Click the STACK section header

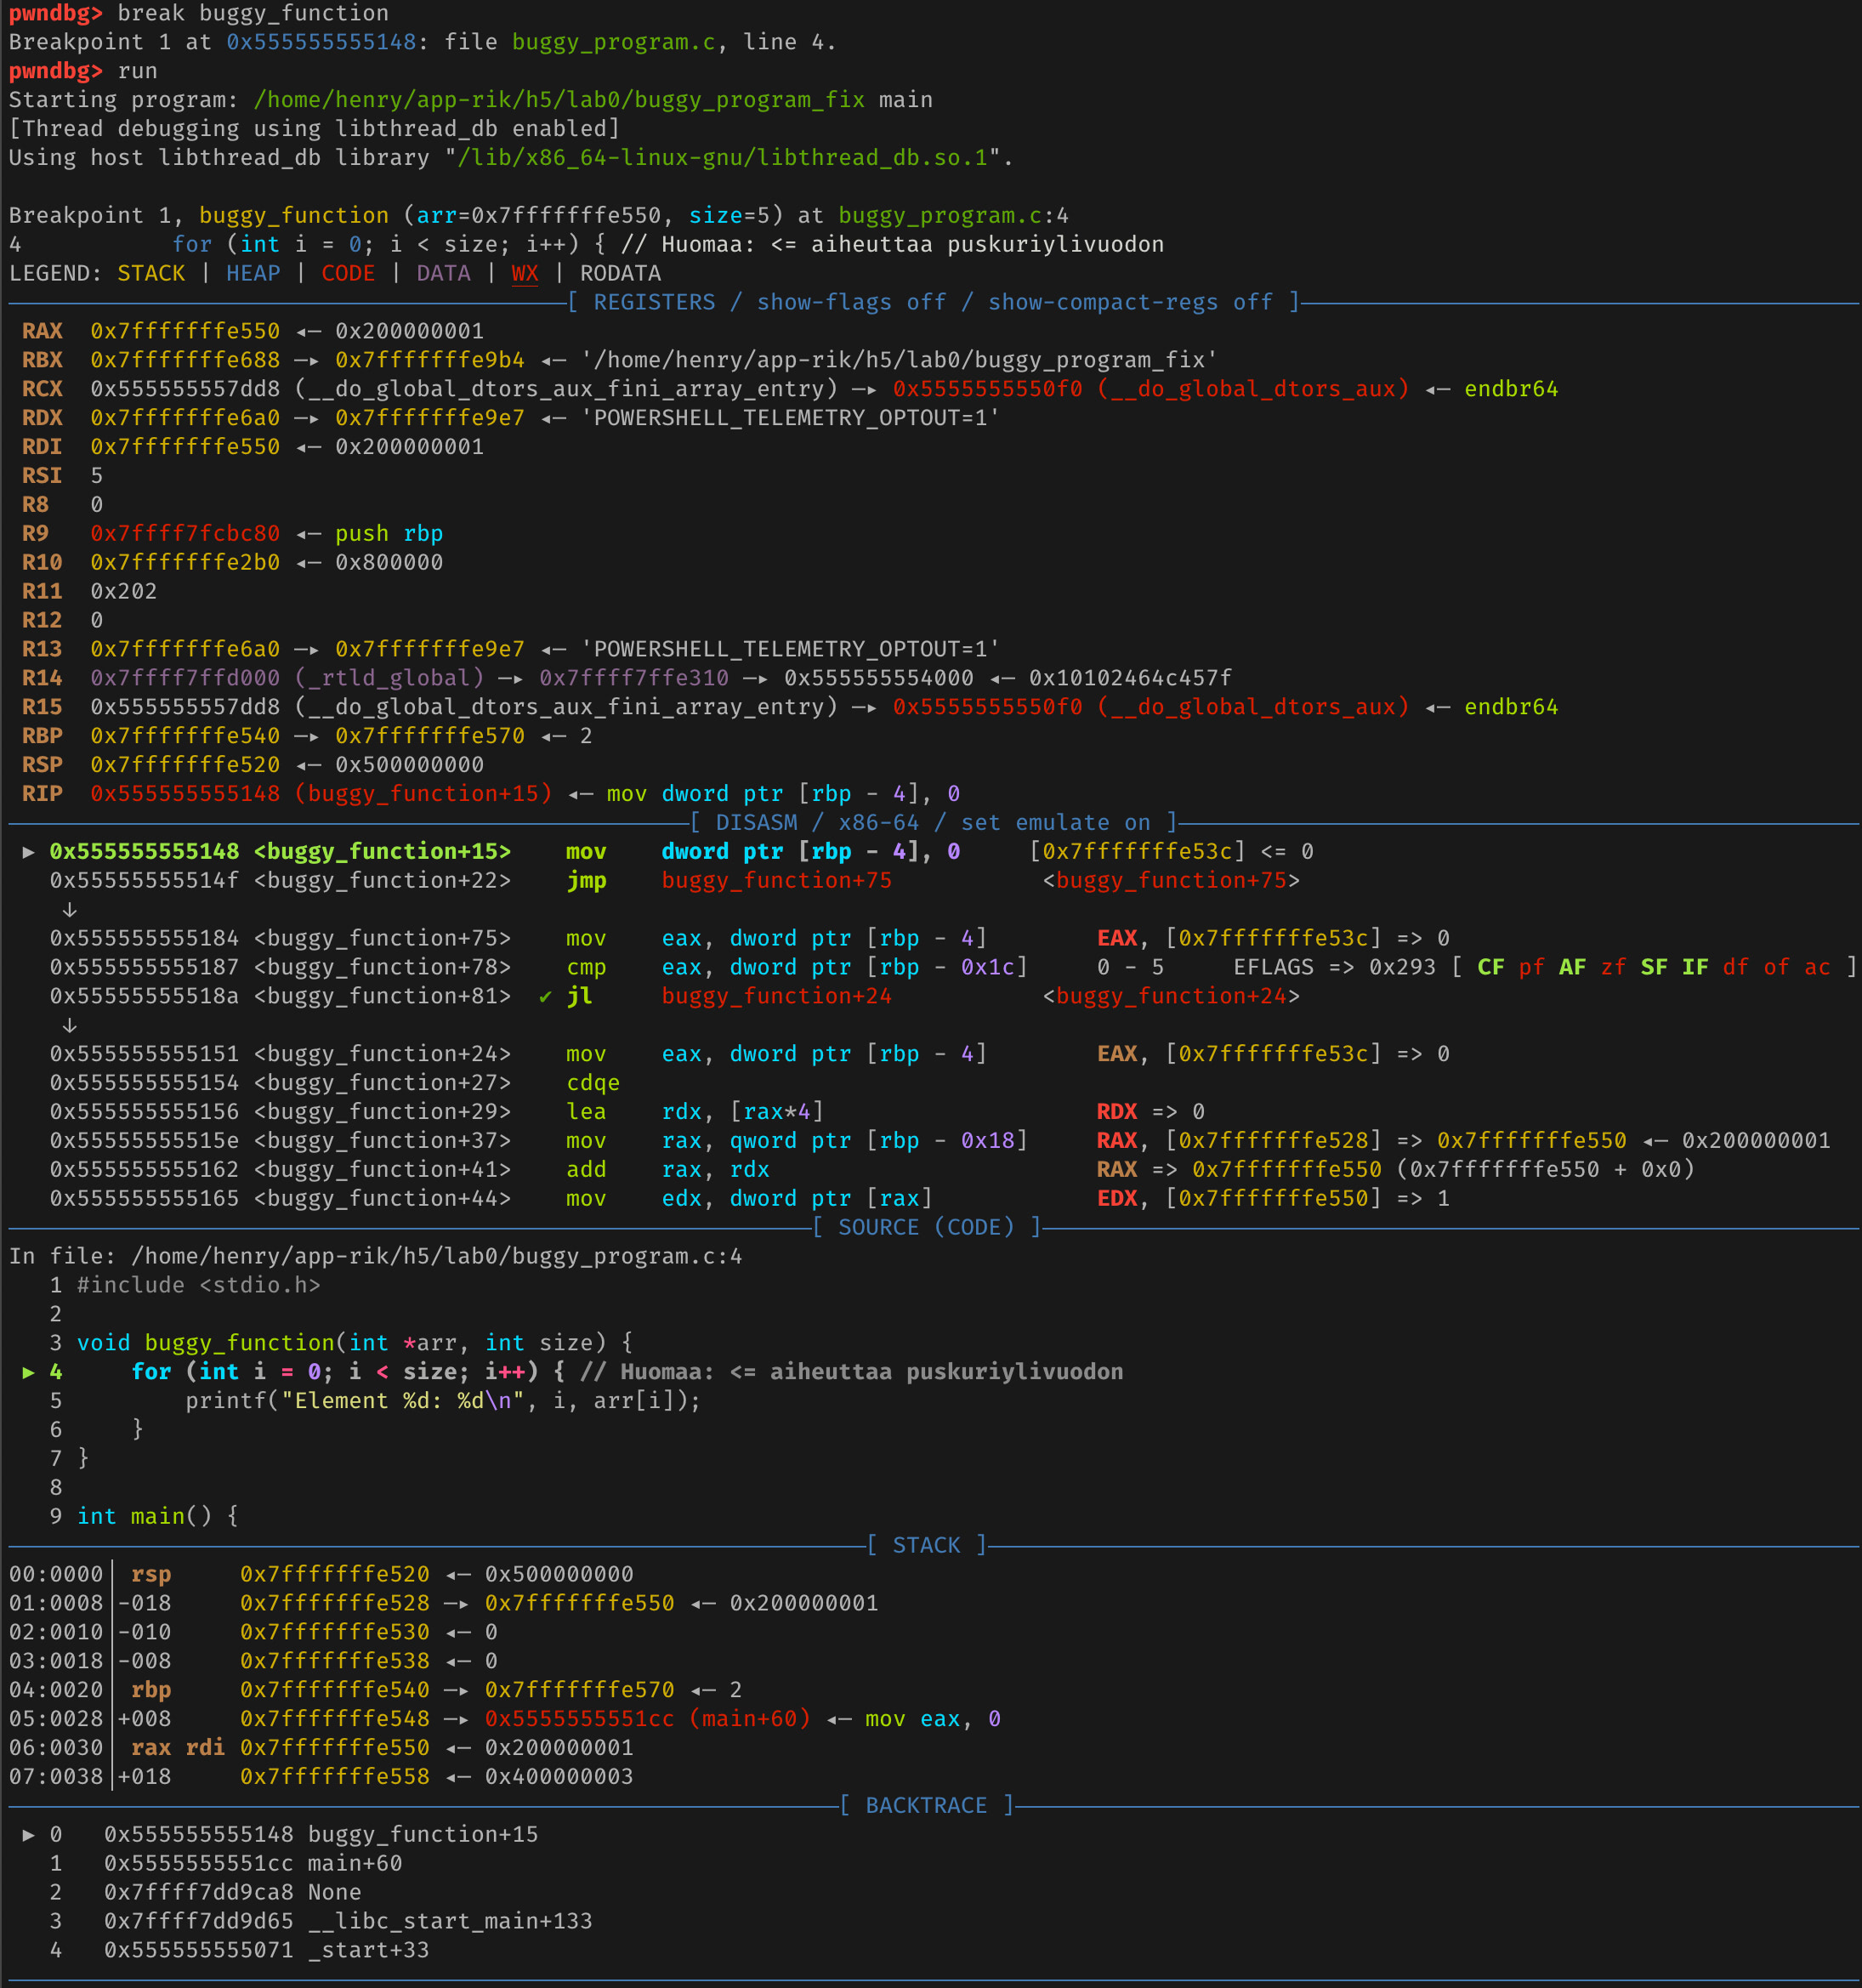tap(926, 1545)
